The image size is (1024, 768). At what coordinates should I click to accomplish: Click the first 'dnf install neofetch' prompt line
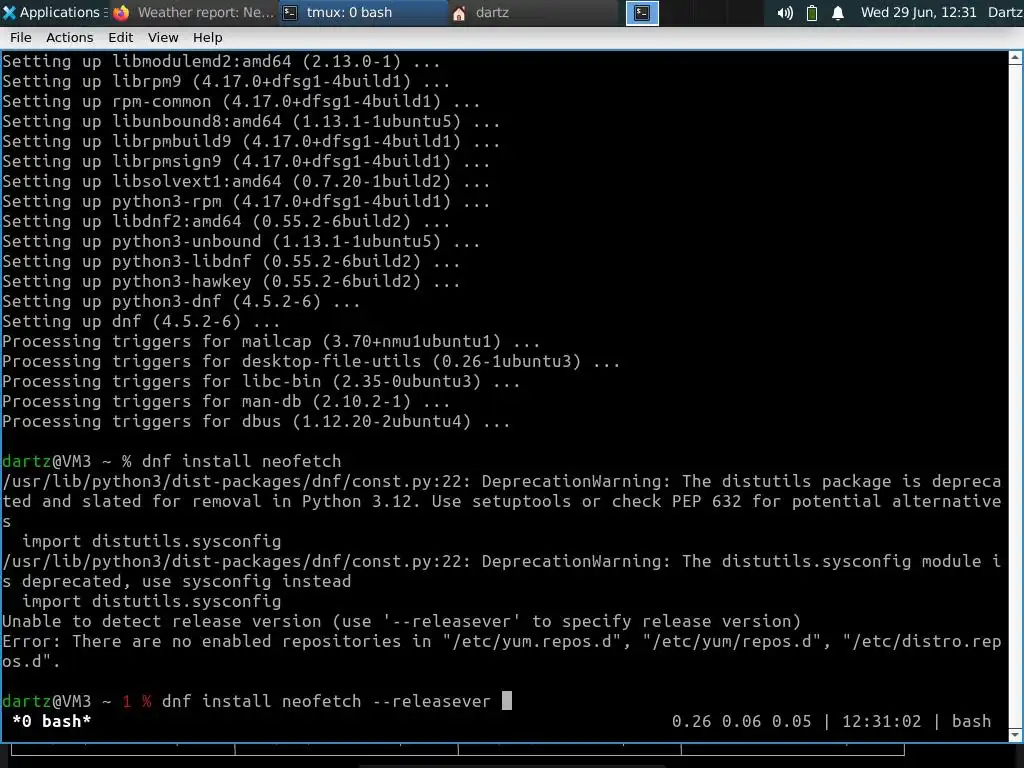(x=172, y=461)
